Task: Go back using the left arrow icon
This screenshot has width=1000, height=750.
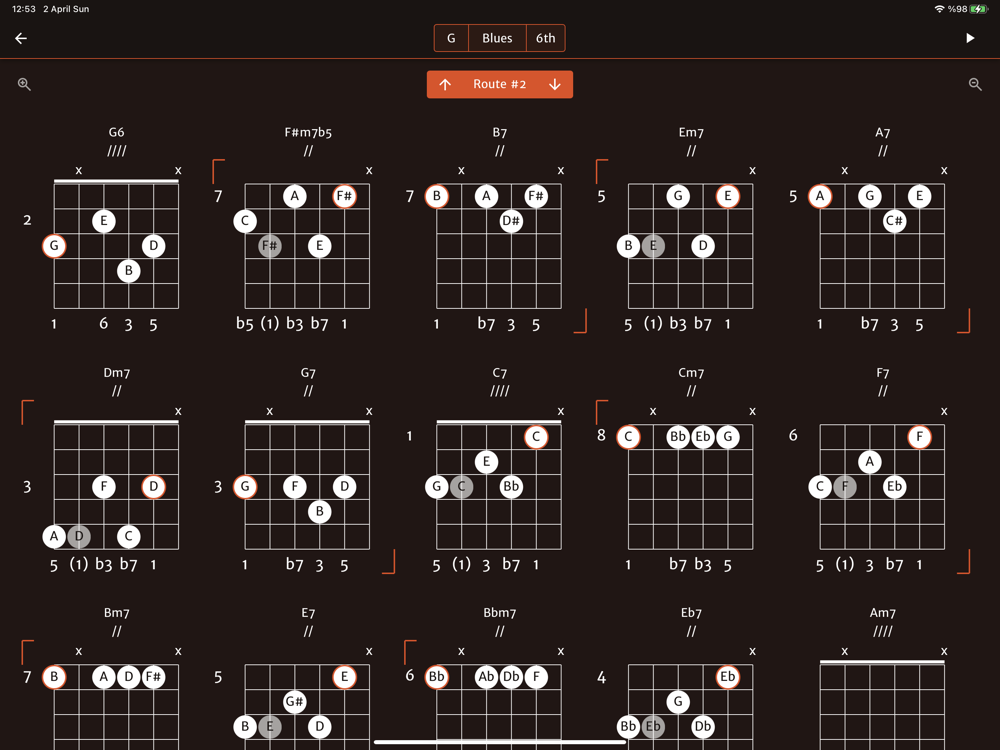Action: 21,38
